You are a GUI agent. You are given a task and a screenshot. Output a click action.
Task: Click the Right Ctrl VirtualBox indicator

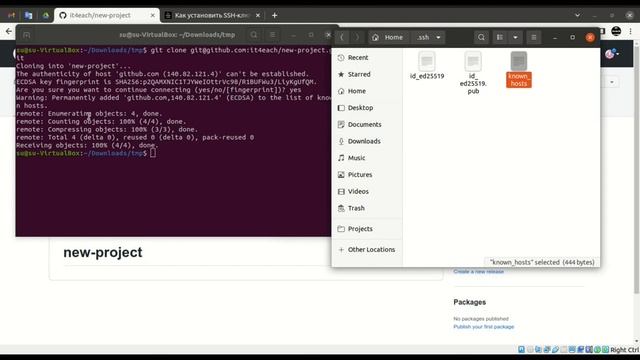(624, 350)
